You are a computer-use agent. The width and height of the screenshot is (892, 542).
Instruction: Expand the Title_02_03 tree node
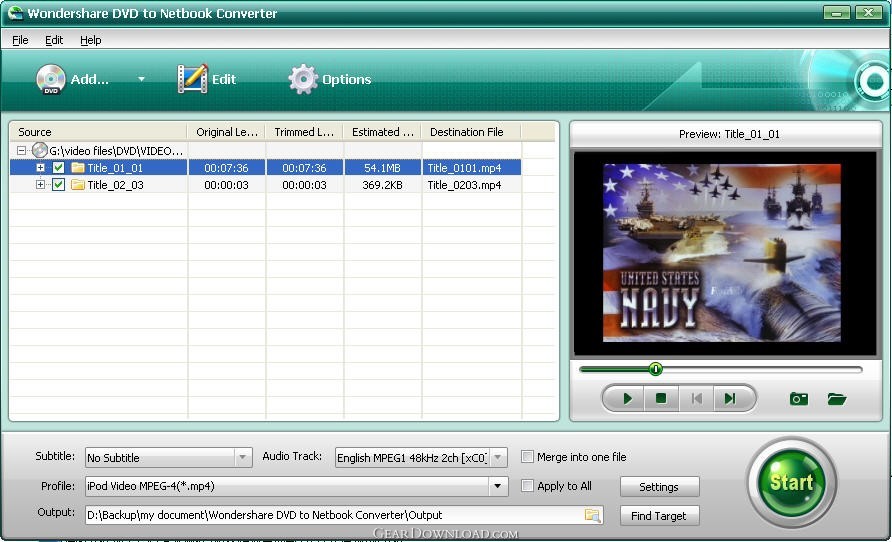(40, 184)
